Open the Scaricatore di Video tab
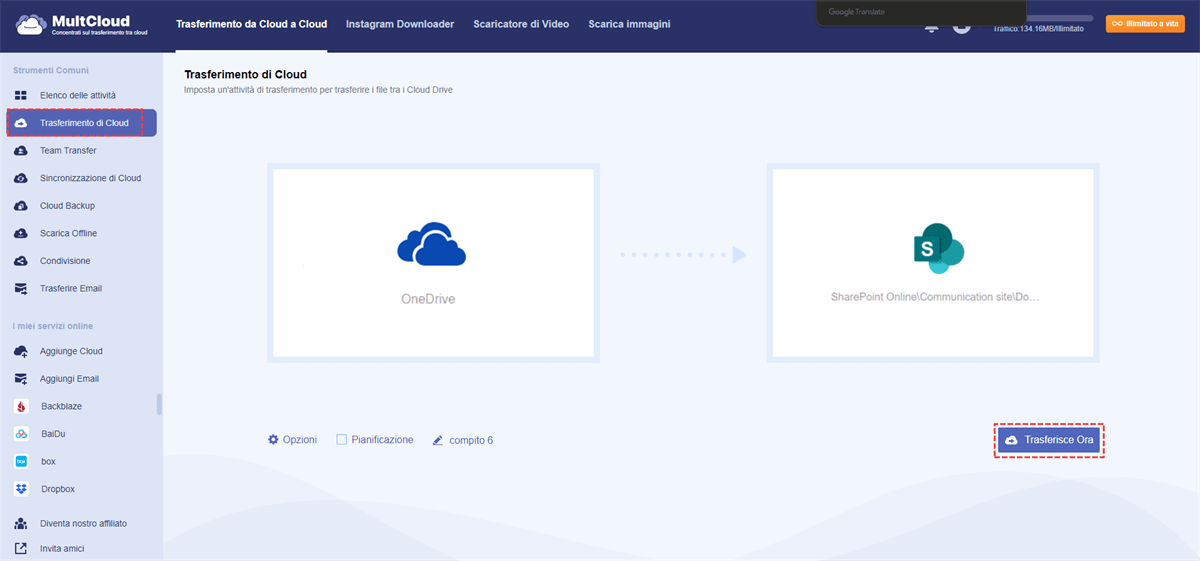 [x=521, y=24]
